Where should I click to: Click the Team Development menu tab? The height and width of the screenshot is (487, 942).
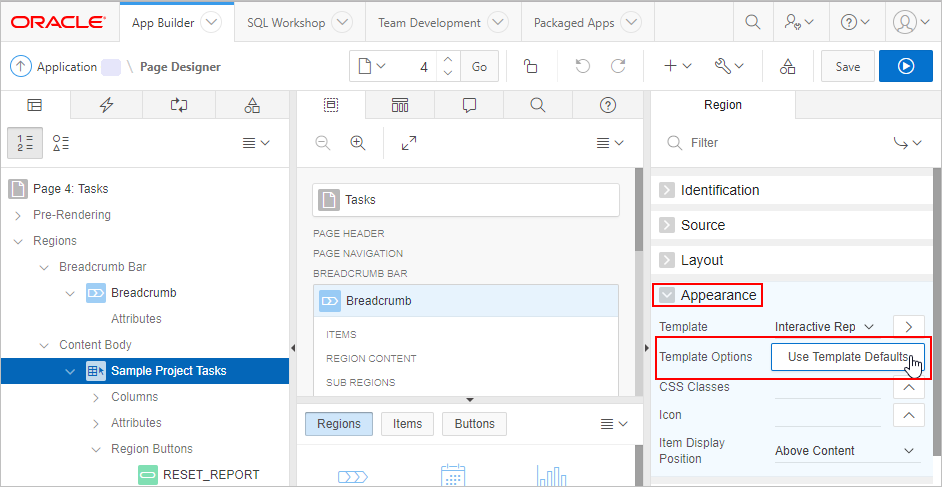[x=430, y=23]
